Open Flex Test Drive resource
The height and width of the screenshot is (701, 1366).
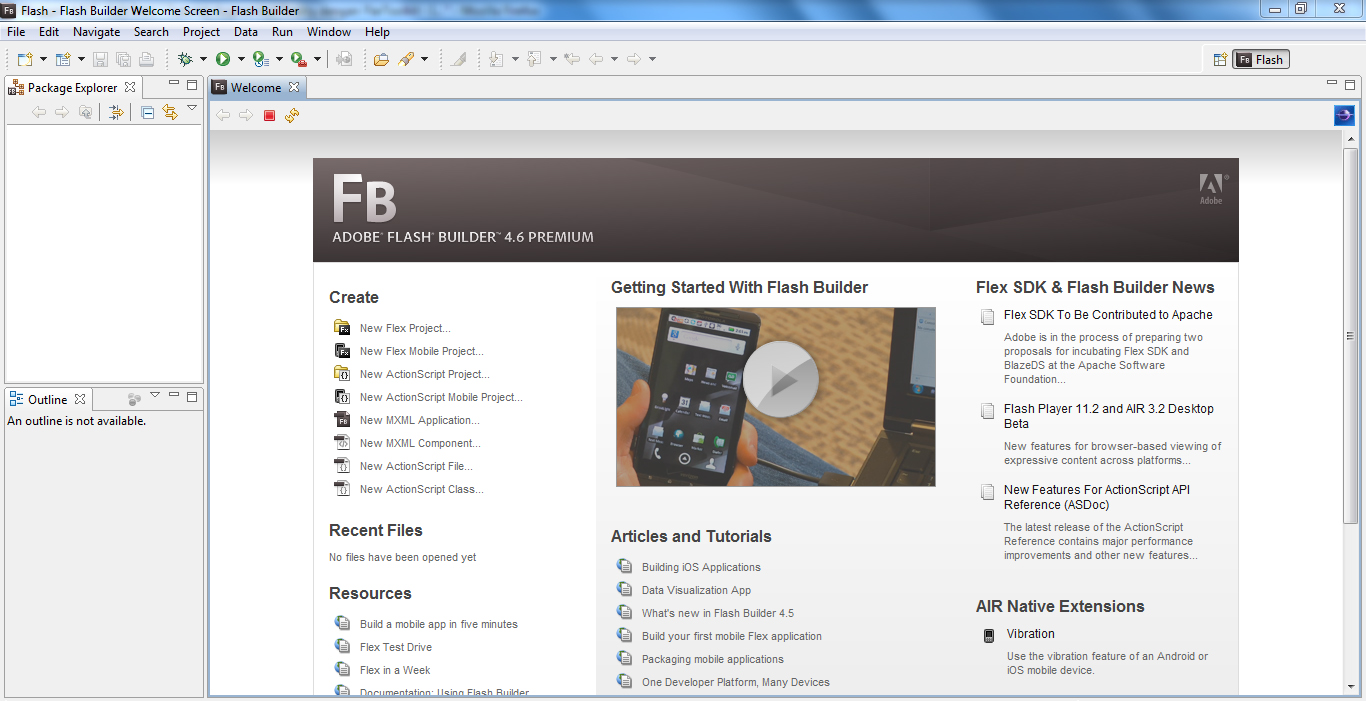[396, 647]
